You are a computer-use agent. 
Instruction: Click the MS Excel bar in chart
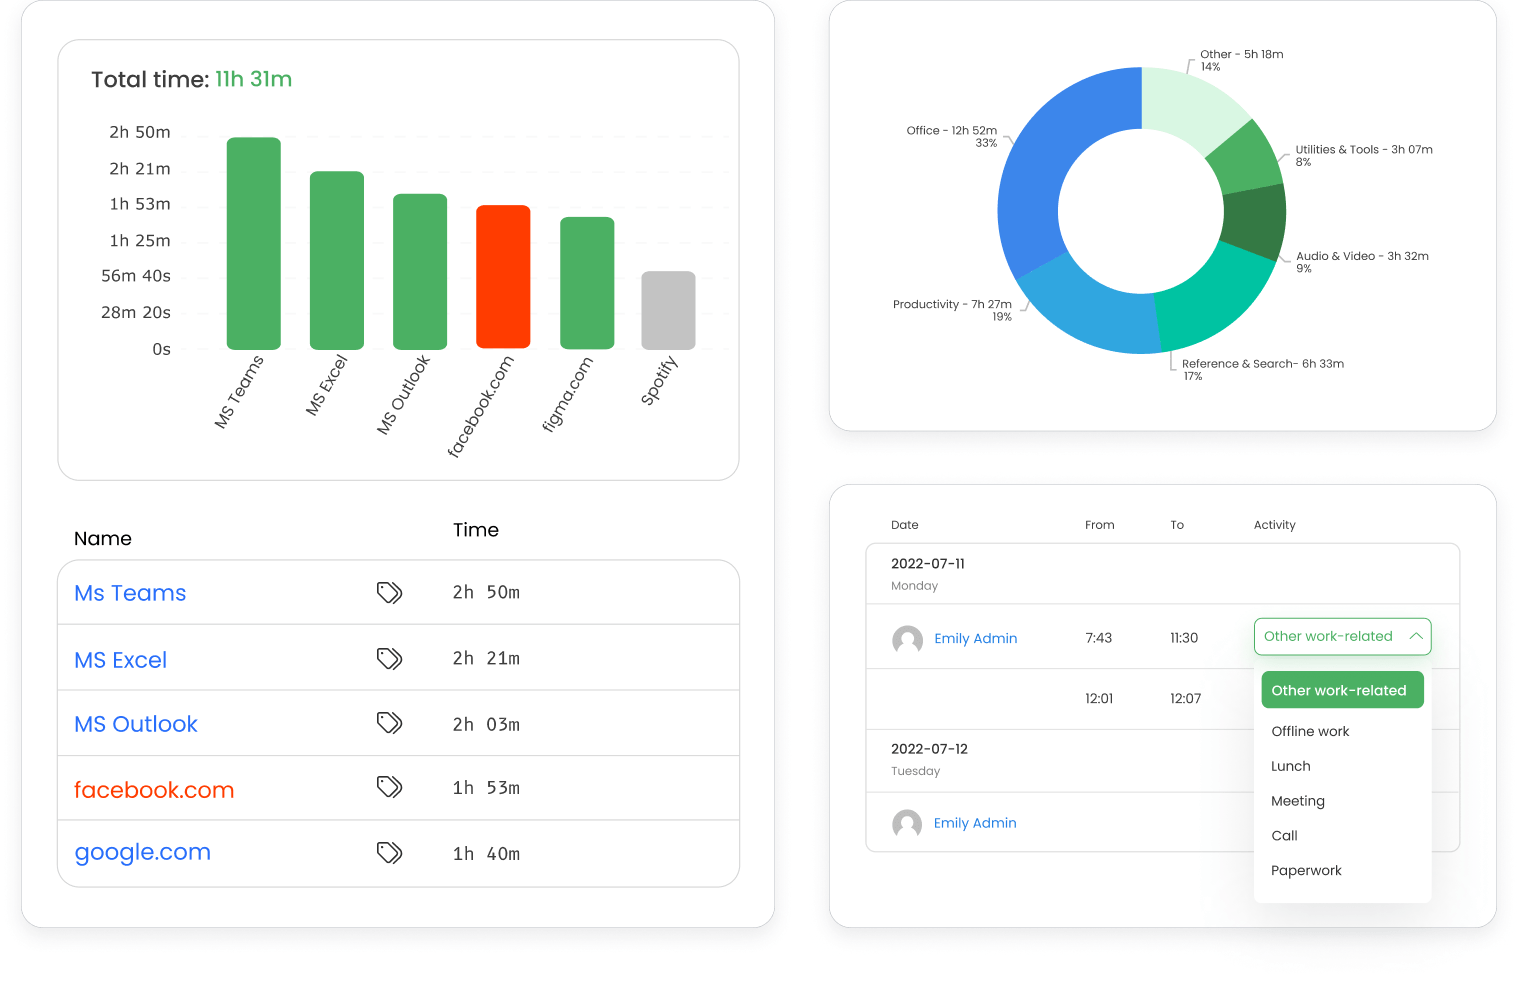point(337,260)
